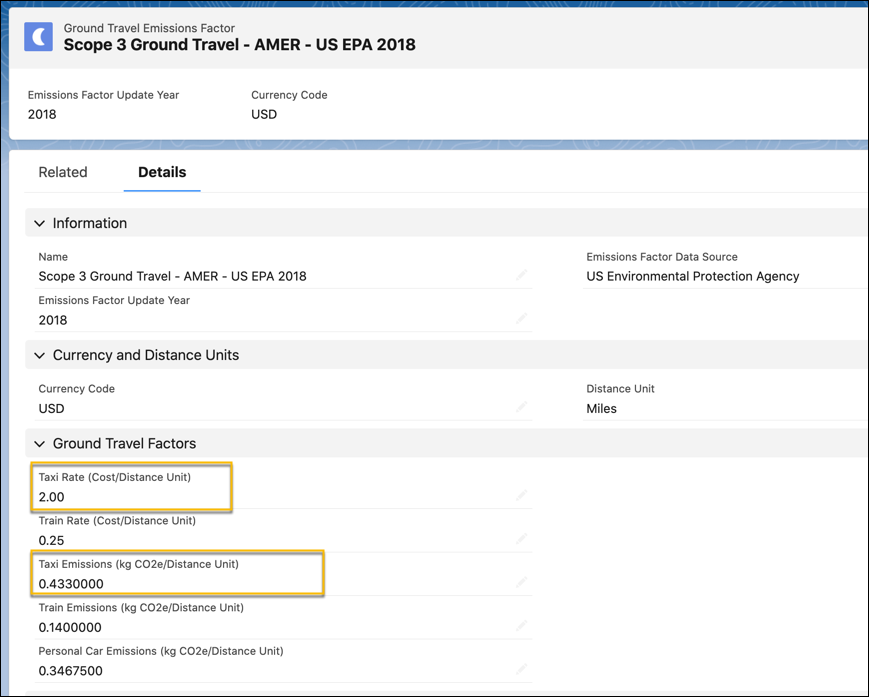Edit Currency Code using its pencil icon
869x697 pixels.
tap(522, 407)
